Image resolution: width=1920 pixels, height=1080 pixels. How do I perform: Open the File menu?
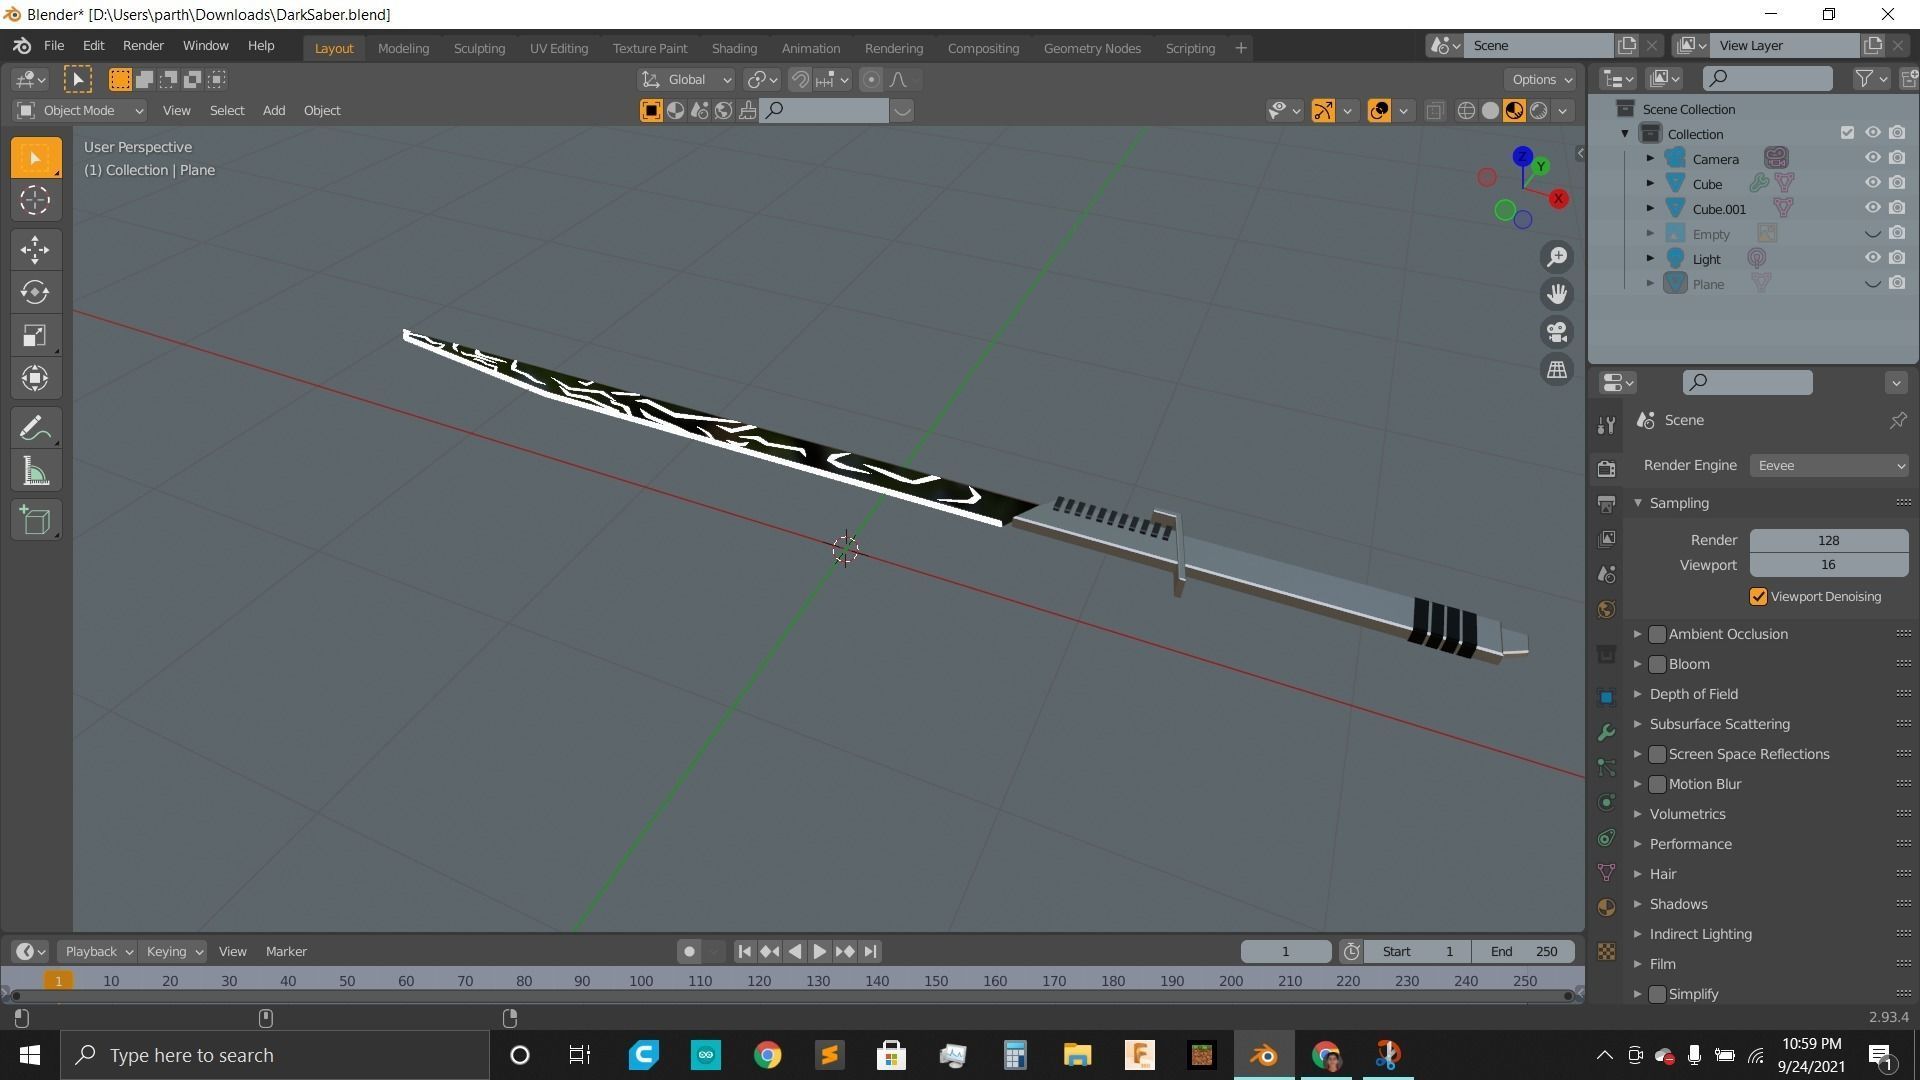coord(54,46)
